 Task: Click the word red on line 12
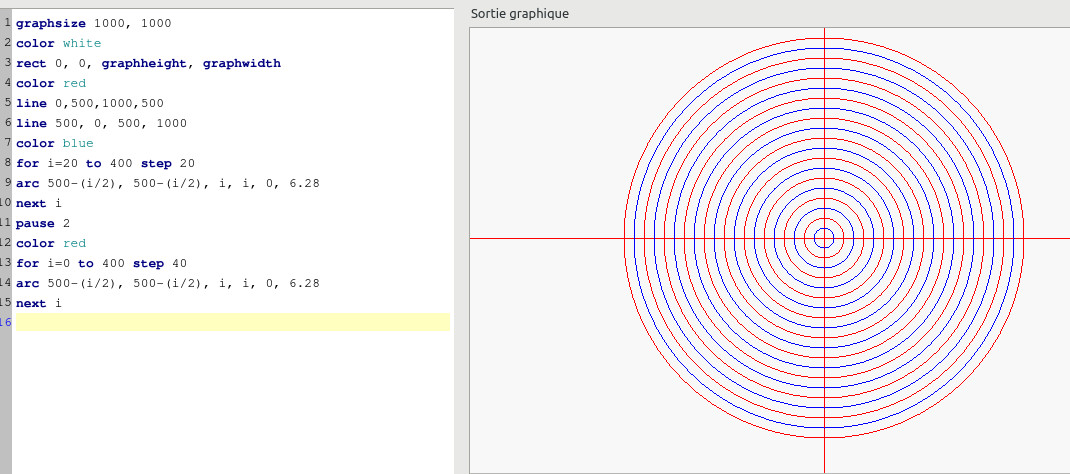pyautogui.click(x=74, y=243)
